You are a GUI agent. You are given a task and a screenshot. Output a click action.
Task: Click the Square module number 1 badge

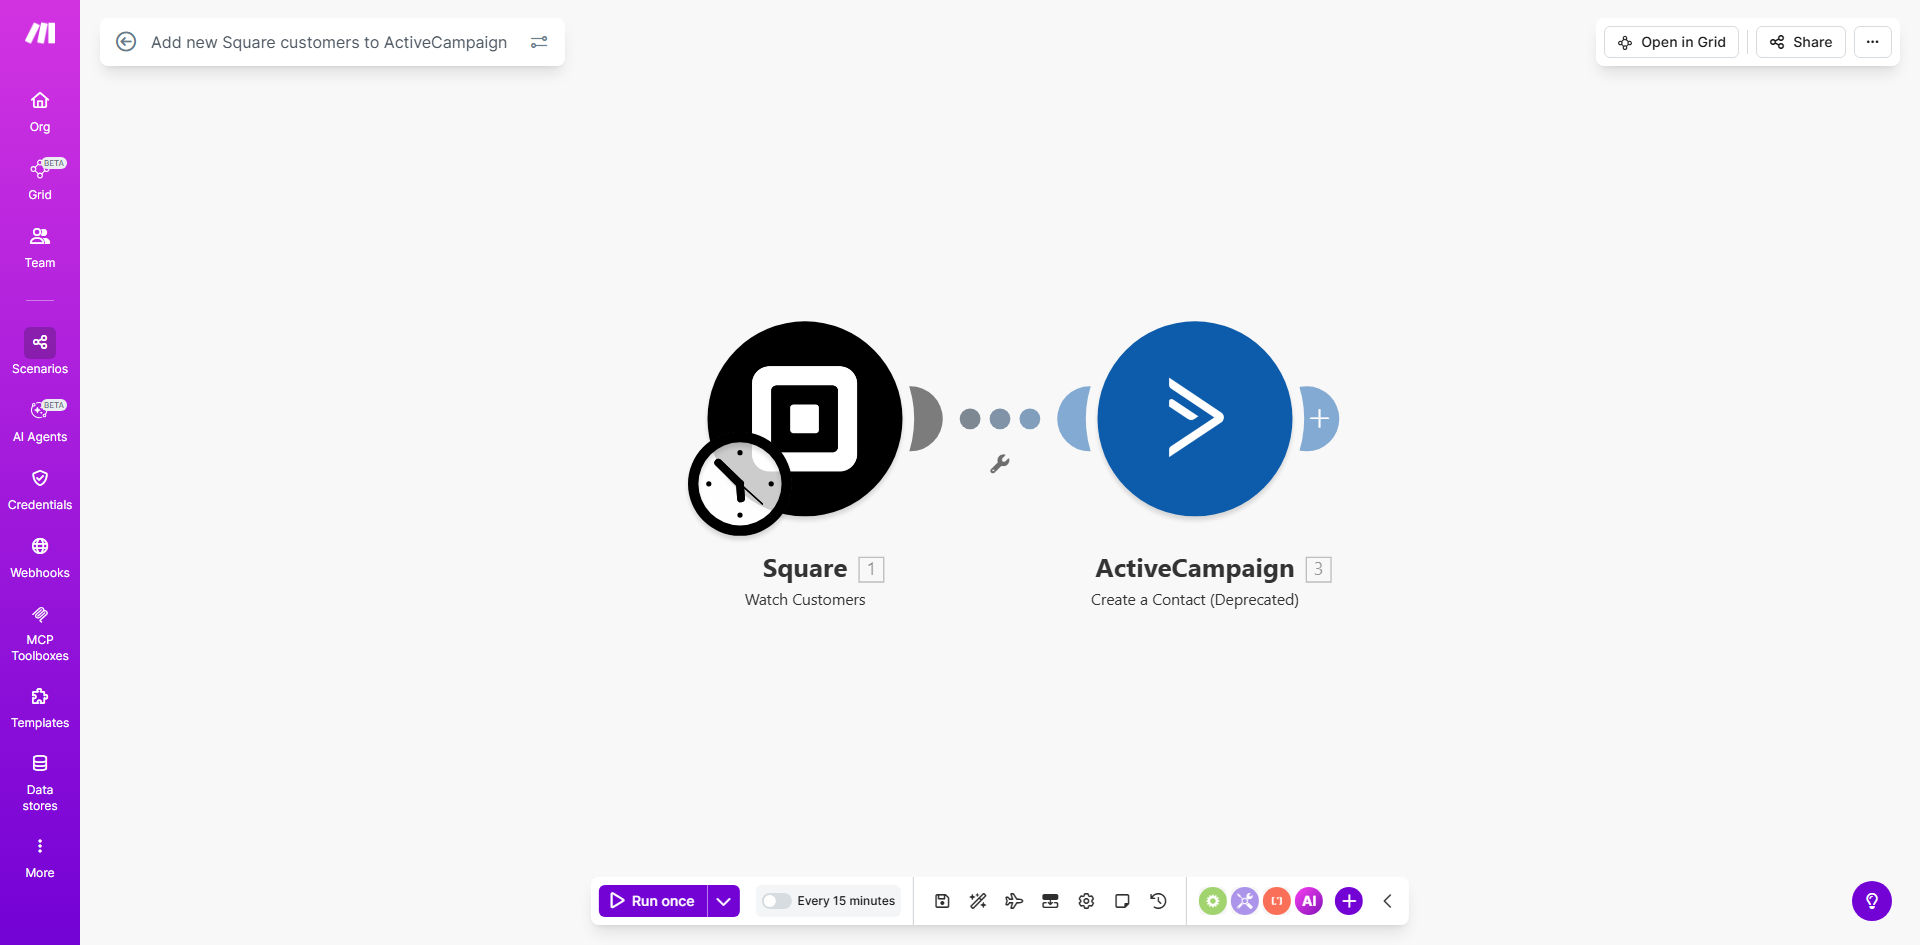(x=871, y=569)
